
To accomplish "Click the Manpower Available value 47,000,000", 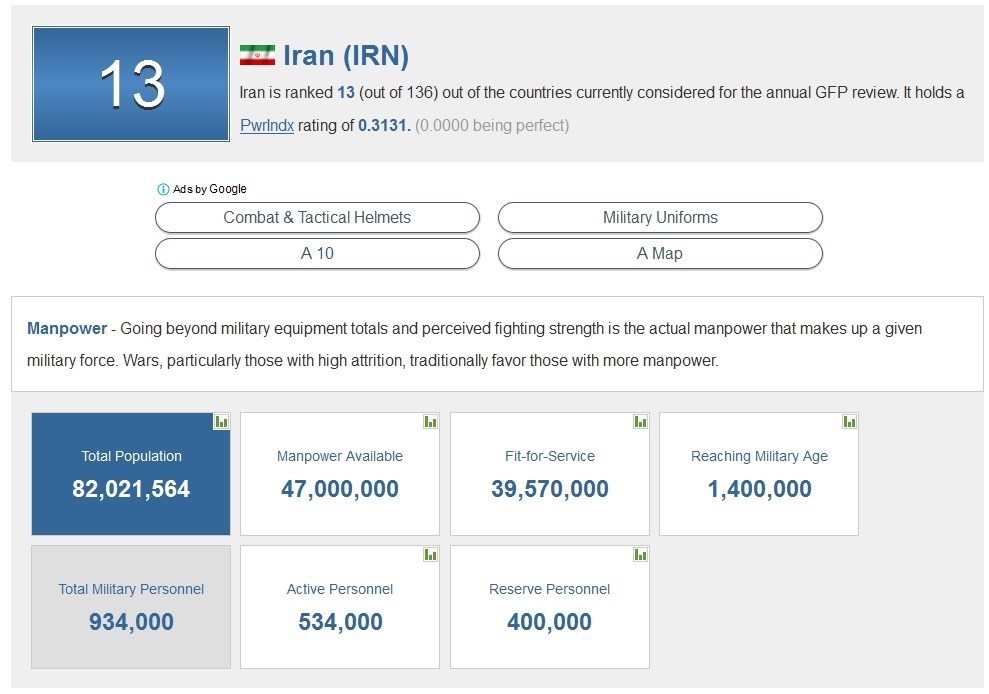I will pyautogui.click(x=340, y=489).
